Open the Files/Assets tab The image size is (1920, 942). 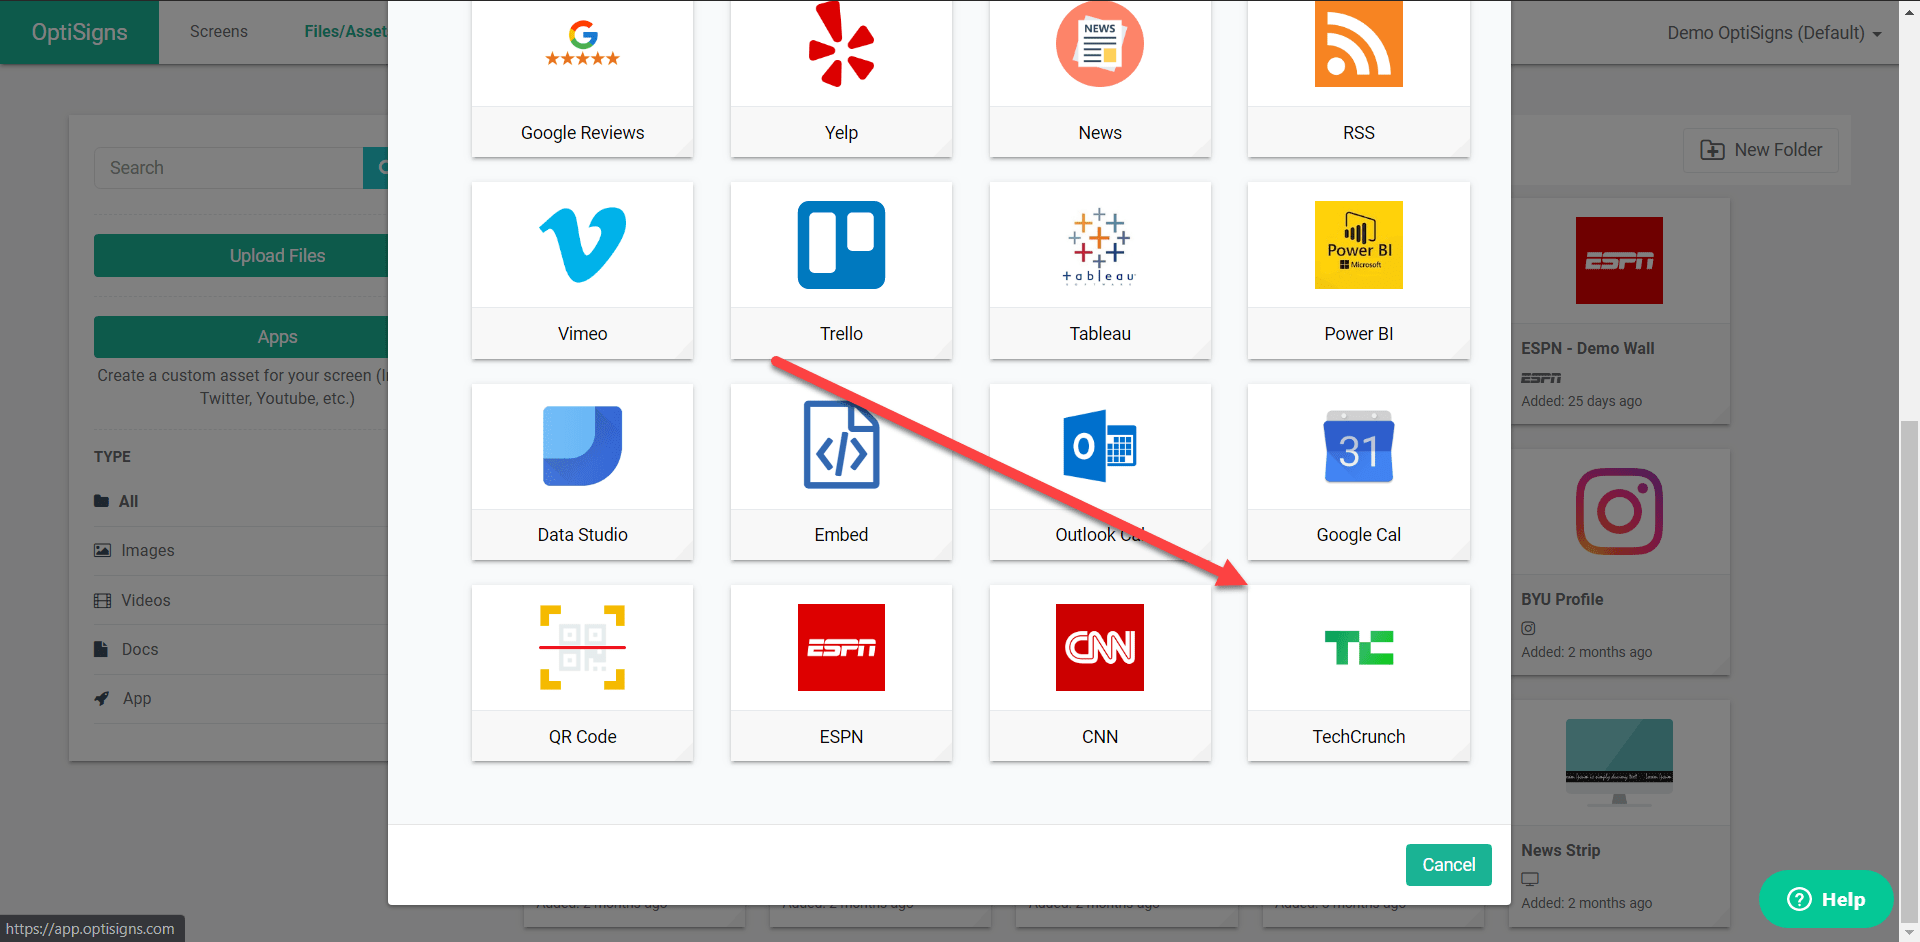345,31
